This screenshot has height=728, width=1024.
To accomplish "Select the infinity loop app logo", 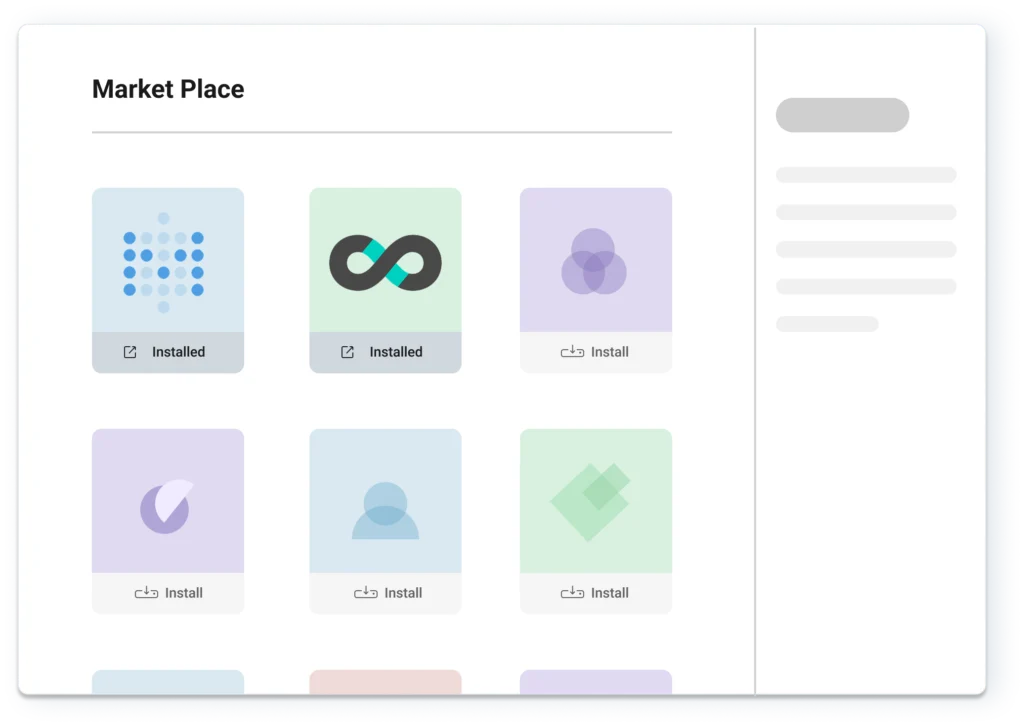I will (385, 263).
